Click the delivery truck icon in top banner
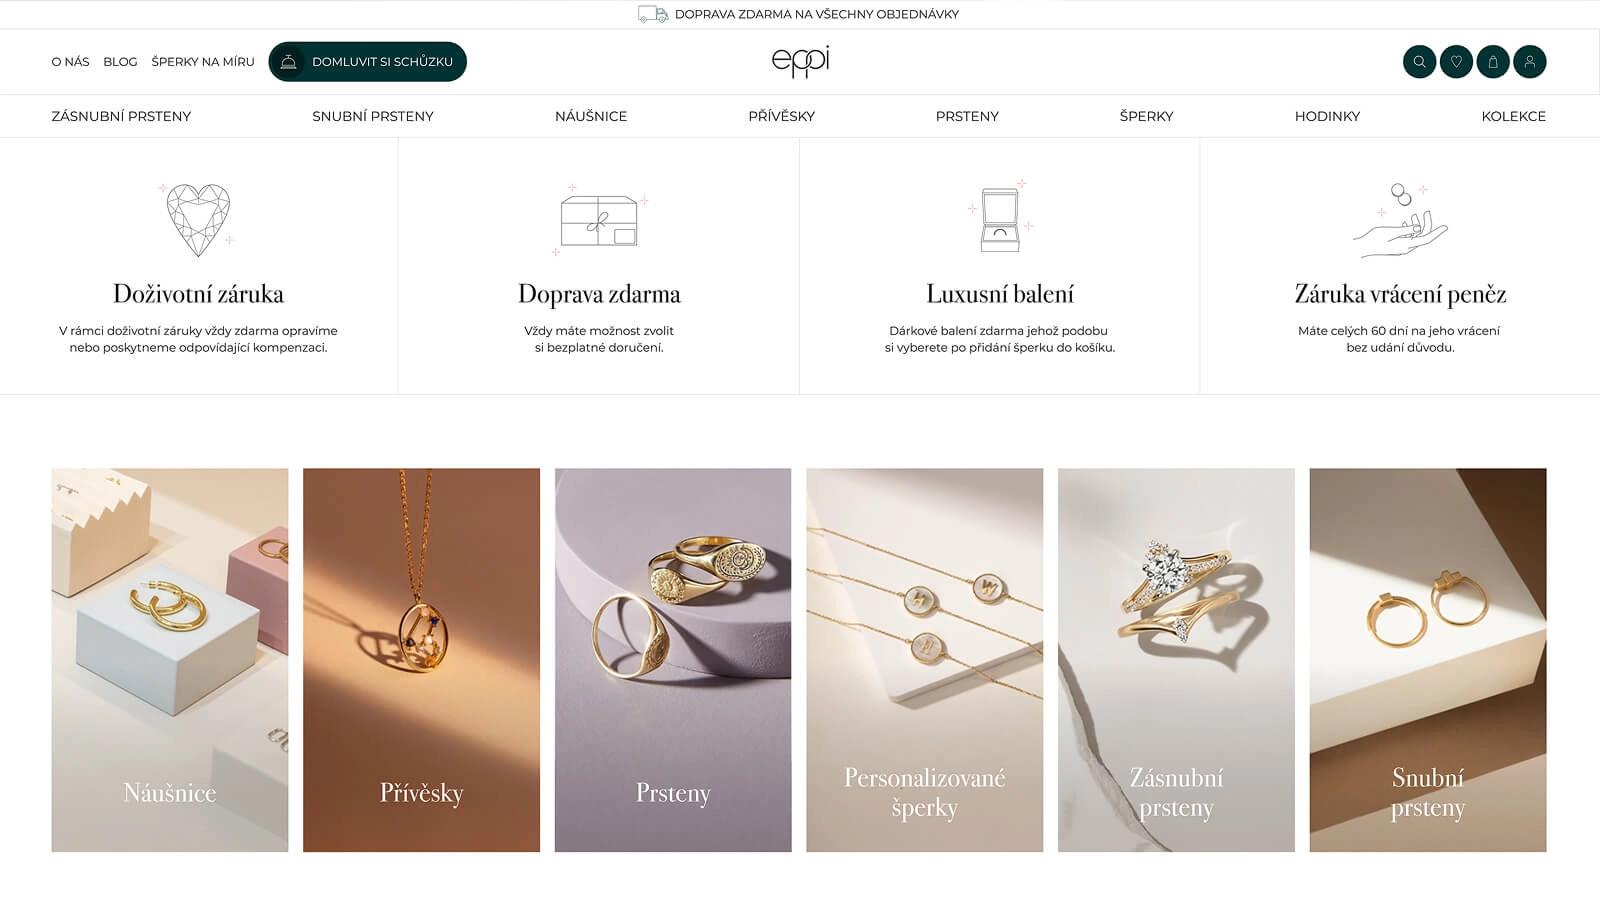Viewport: 1600px width, 900px height. point(653,14)
